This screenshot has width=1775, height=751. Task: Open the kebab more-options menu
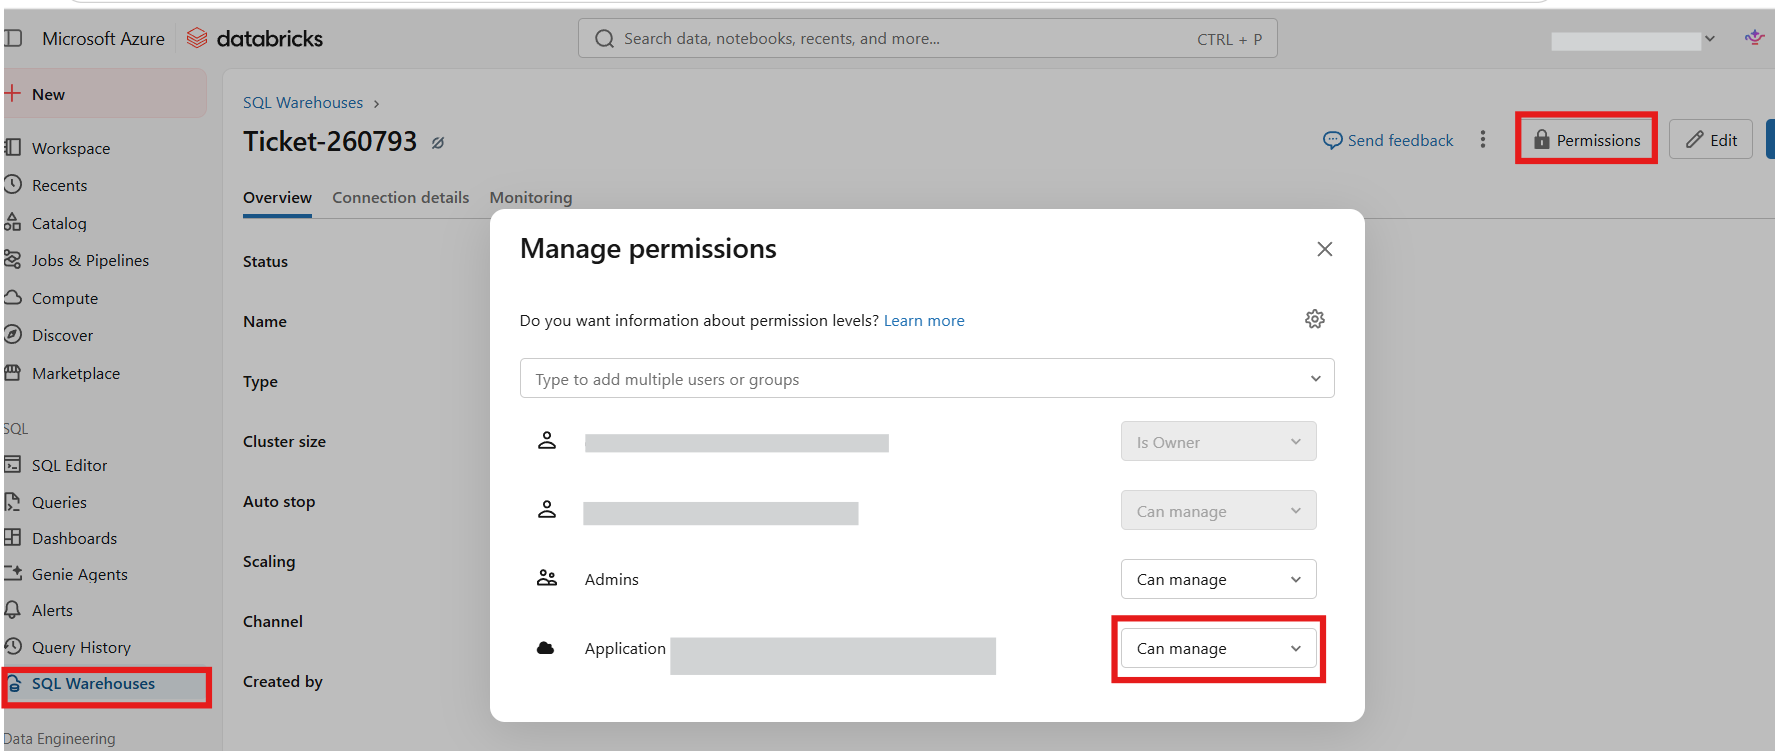tap(1483, 140)
